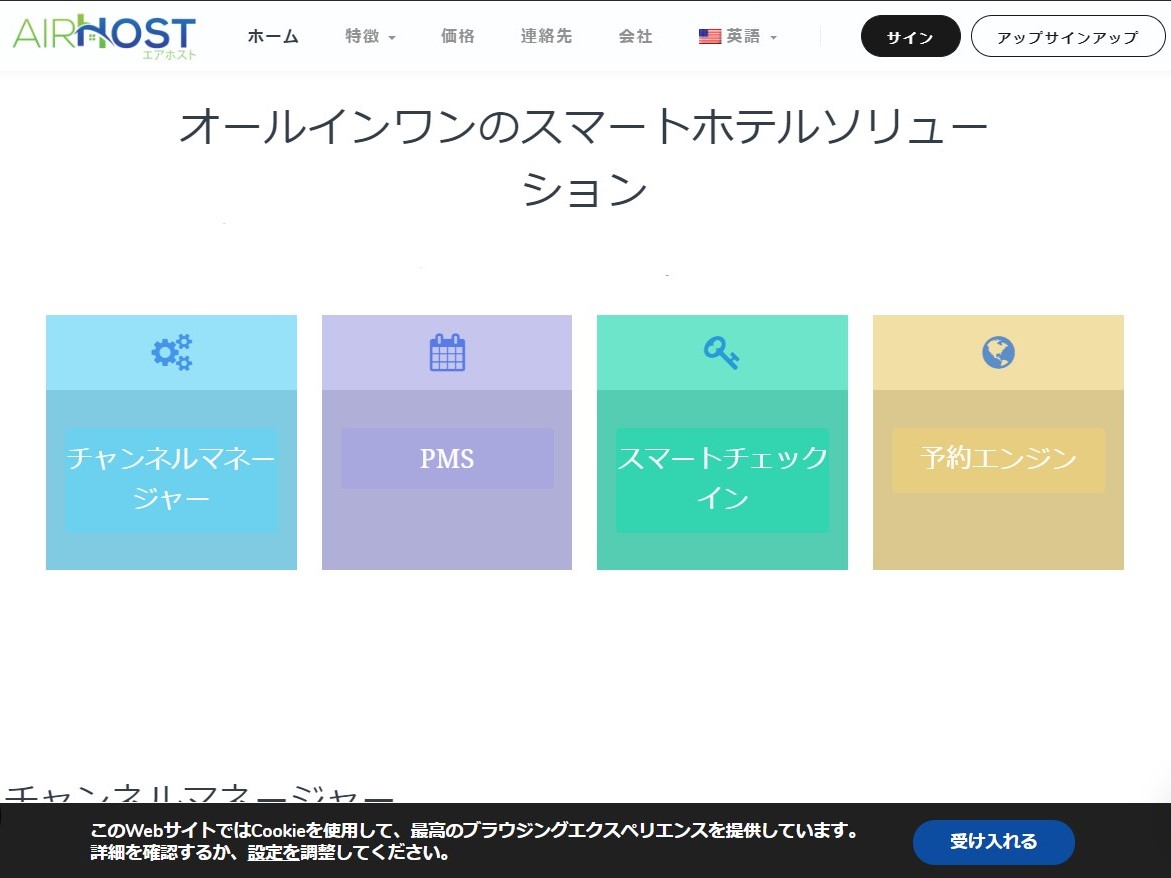Click the 予約エンジン card label
The image size is (1171, 878).
pyautogui.click(x=997, y=459)
